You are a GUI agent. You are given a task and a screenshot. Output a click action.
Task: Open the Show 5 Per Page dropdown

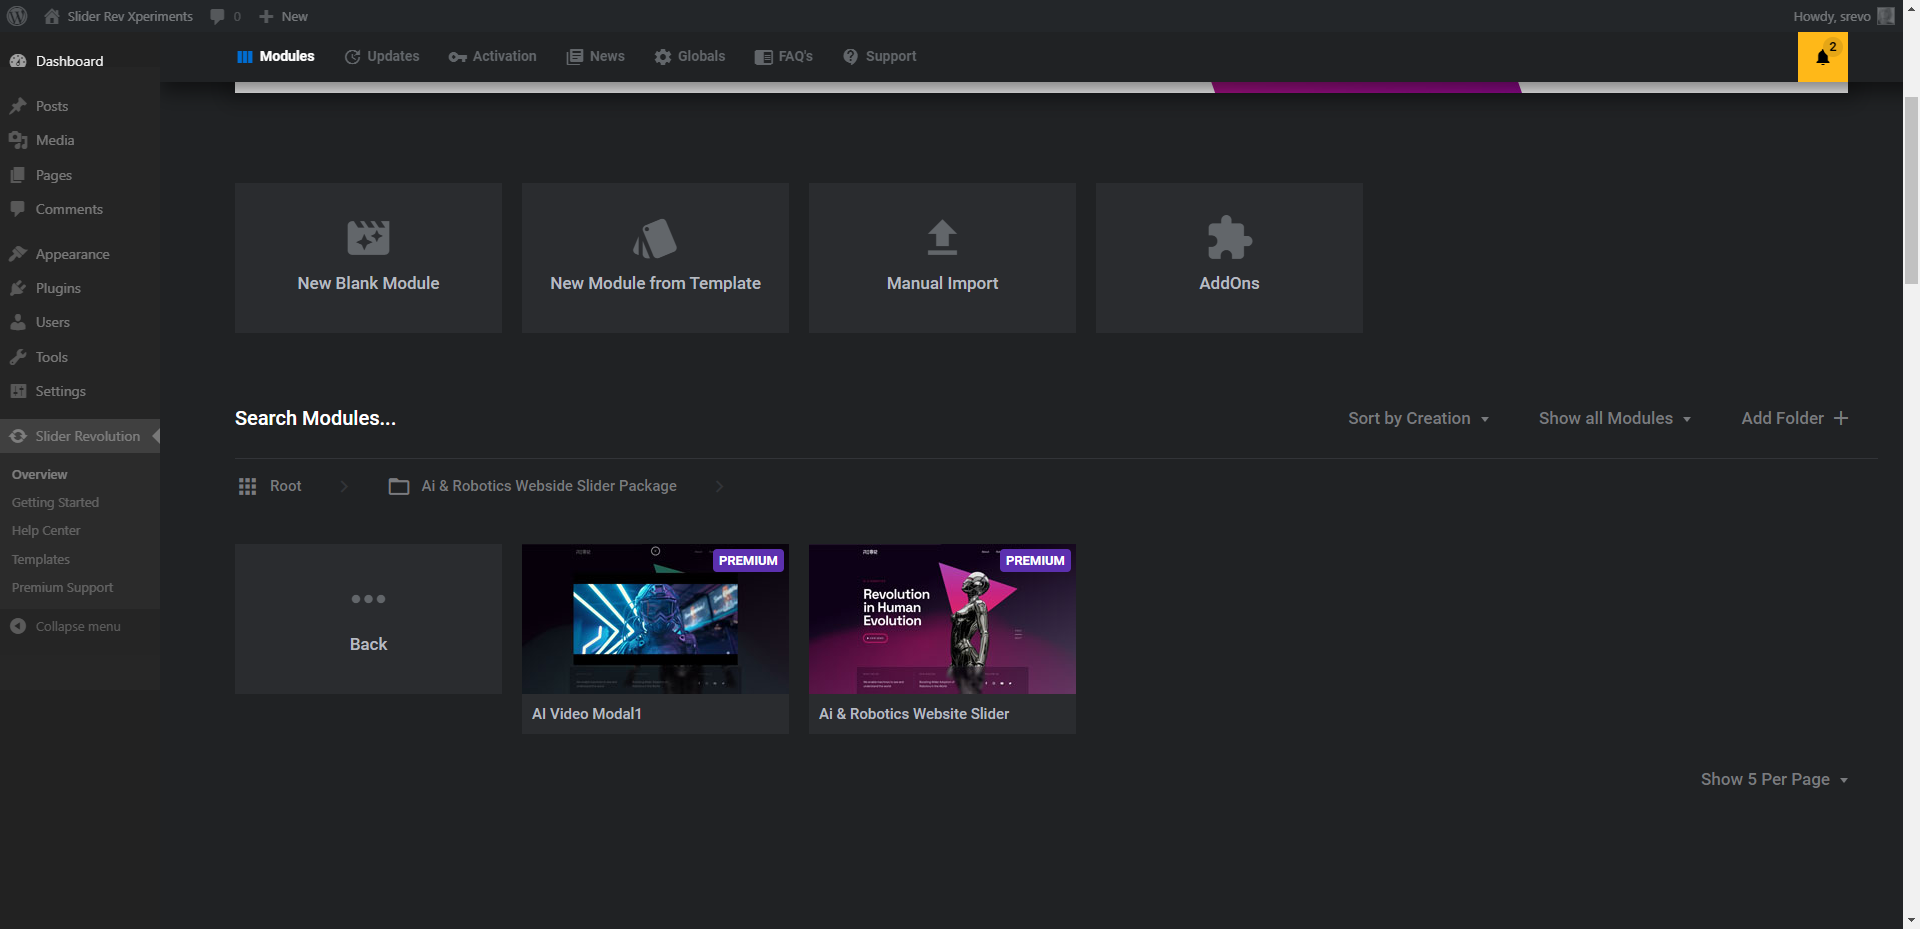click(1774, 779)
